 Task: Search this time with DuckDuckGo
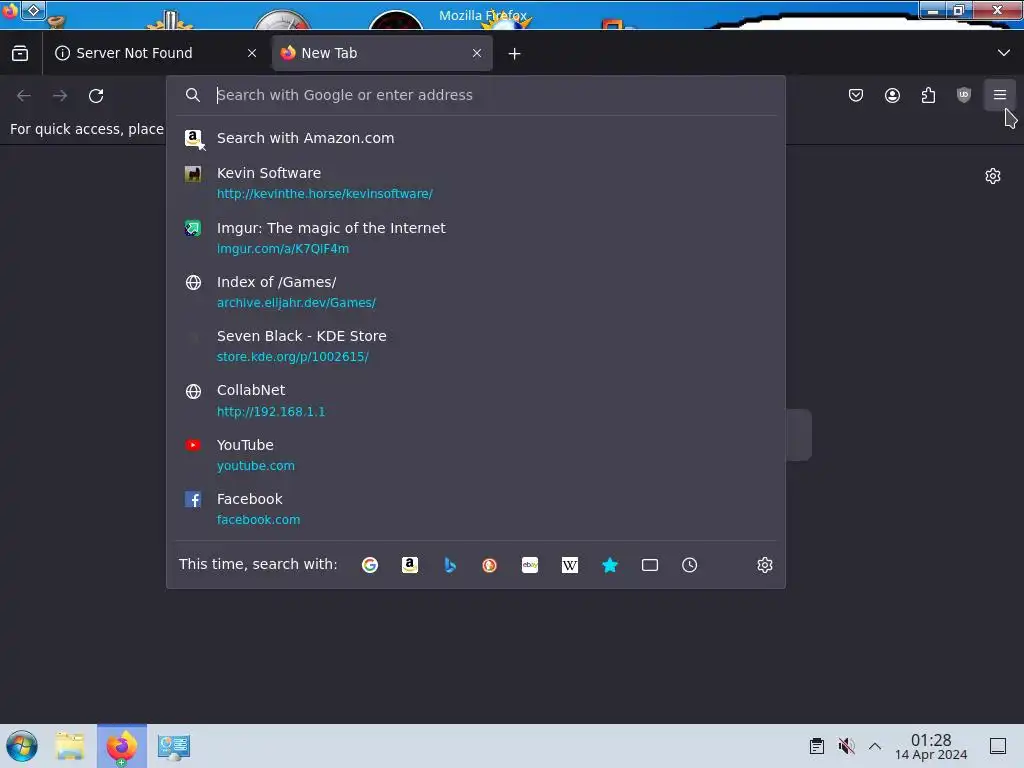(489, 565)
